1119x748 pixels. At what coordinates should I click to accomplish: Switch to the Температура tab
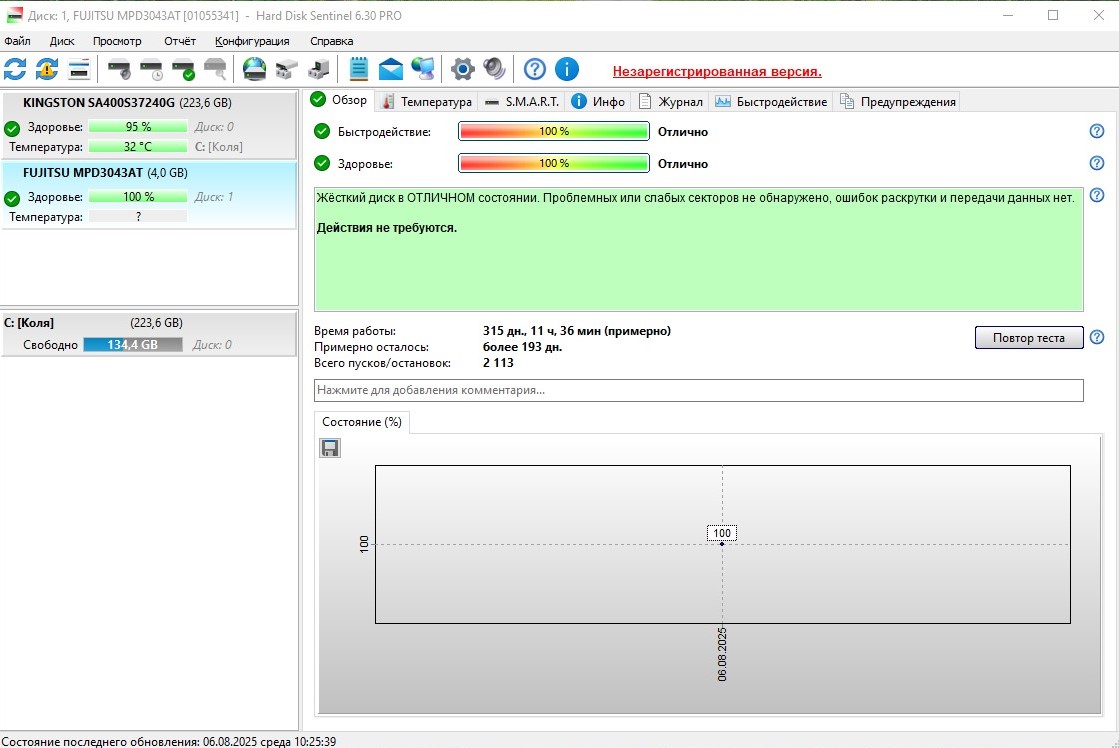click(x=427, y=101)
